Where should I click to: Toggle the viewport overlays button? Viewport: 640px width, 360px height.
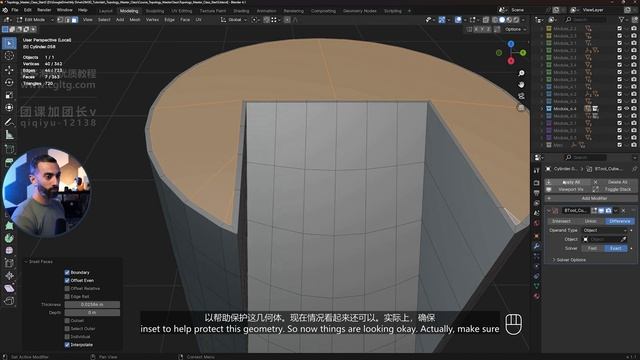(x=458, y=20)
